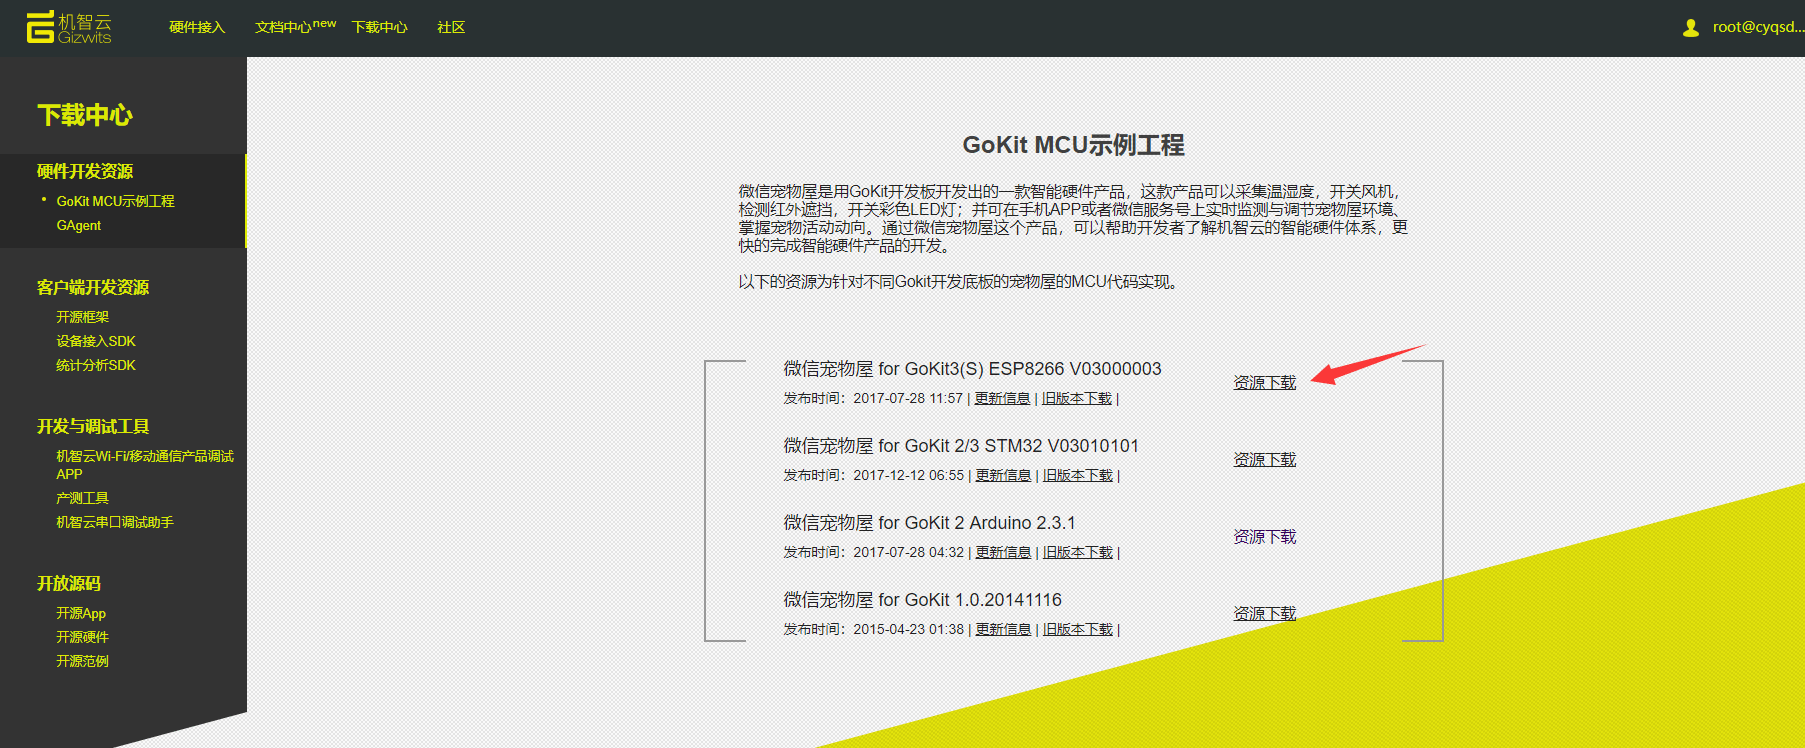
Task: Open 开源框架 in sidebar
Action: [83, 317]
